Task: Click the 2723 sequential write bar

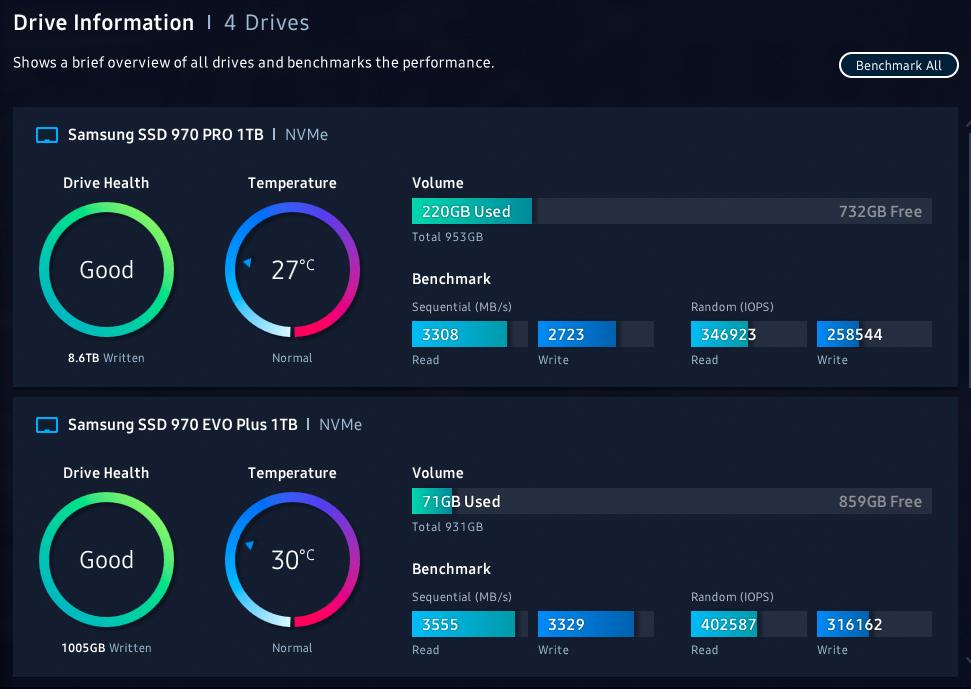Action: [596, 334]
